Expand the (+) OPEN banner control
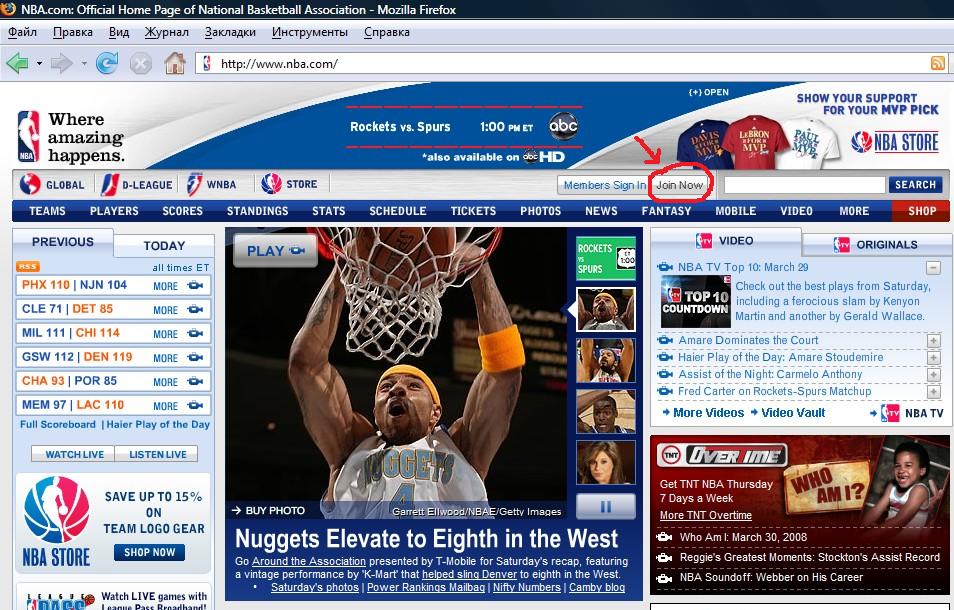 pos(709,92)
